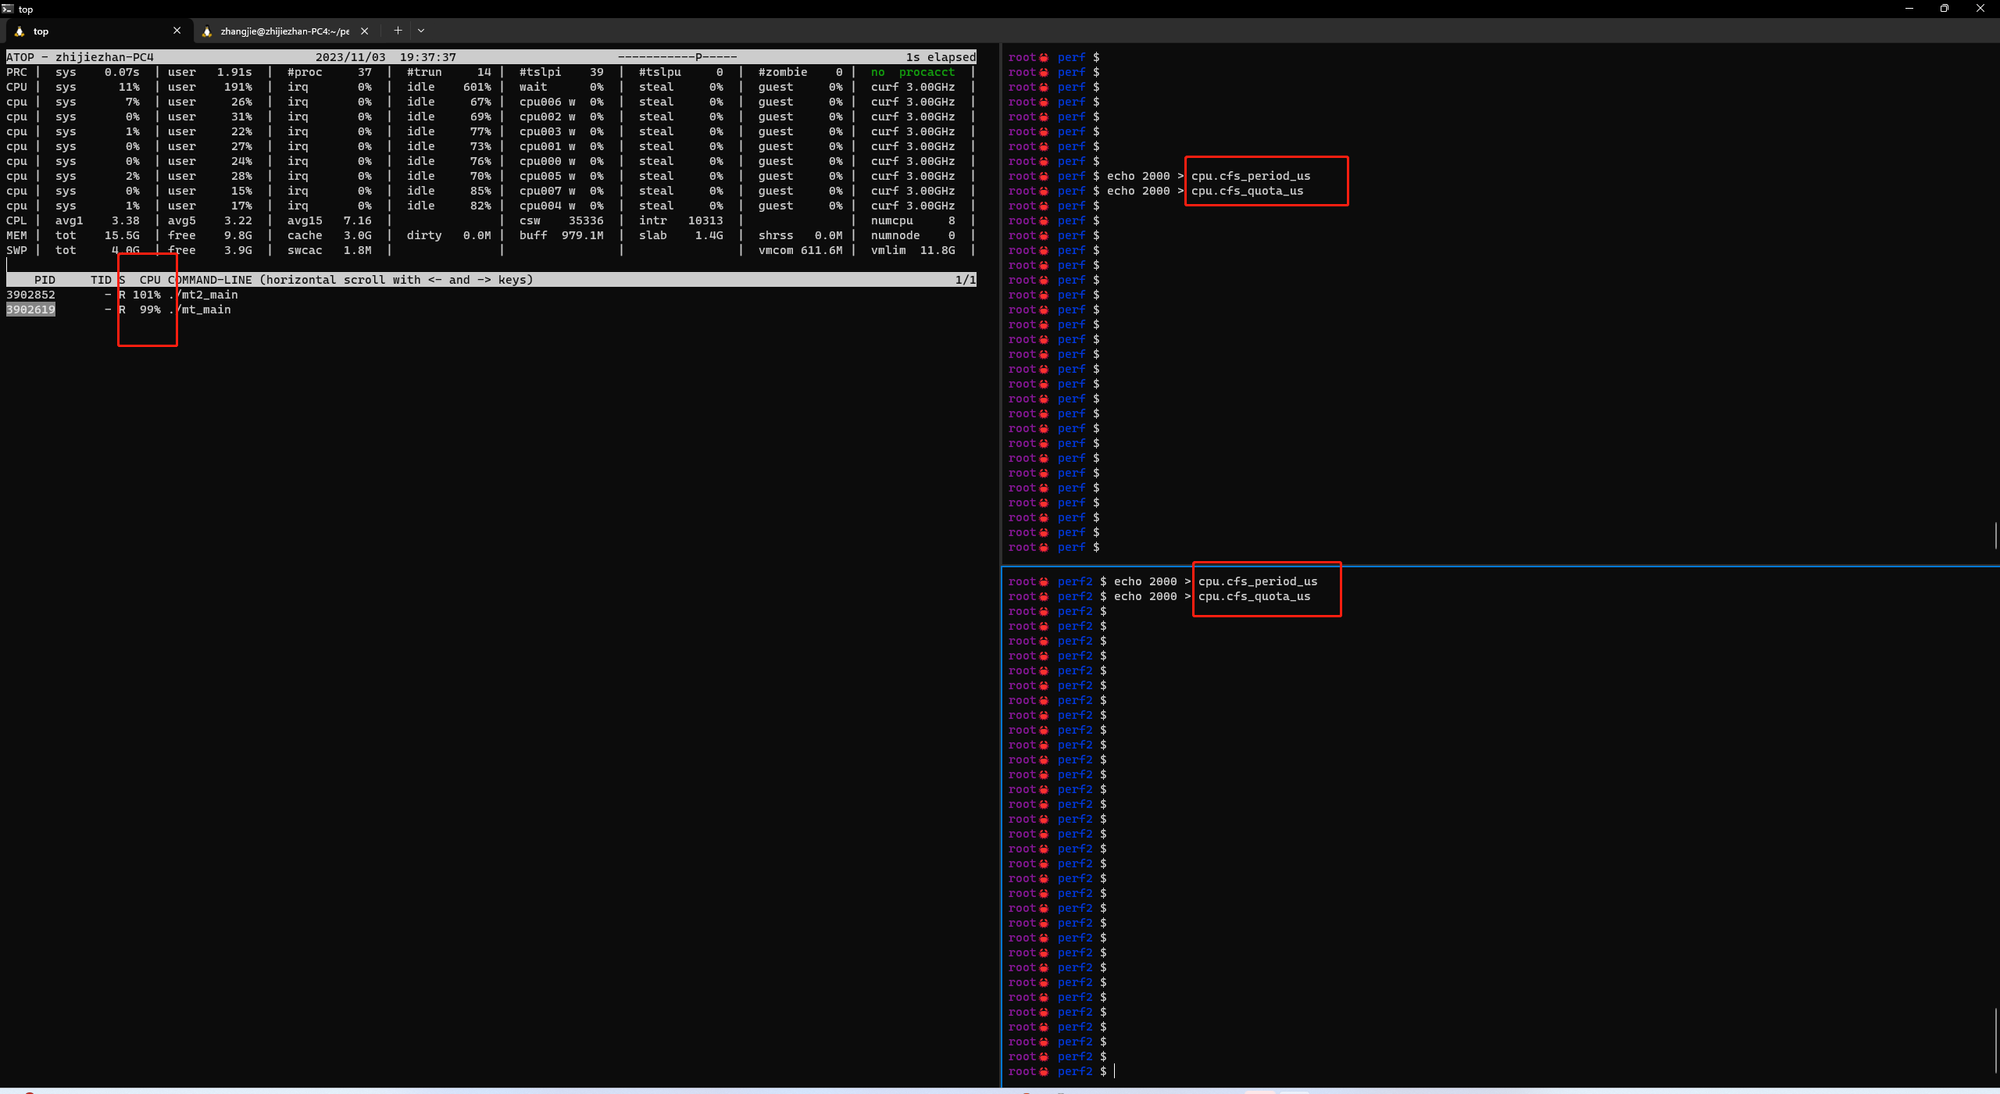Click the intr 10313 value
This screenshot has width=2000, height=1094.
tap(681, 221)
